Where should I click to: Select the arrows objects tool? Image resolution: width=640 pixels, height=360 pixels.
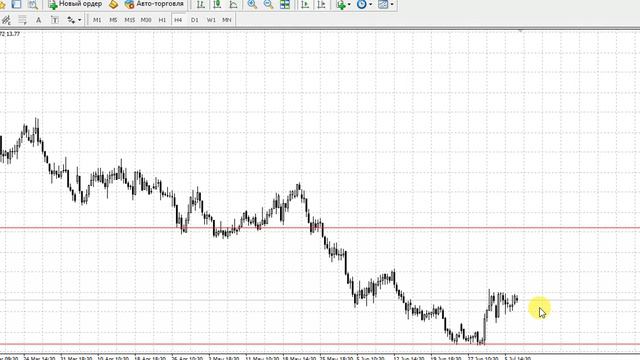(71, 20)
